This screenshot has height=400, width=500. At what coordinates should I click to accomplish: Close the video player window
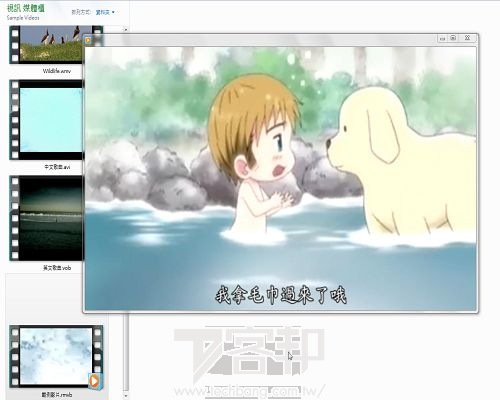pos(467,38)
